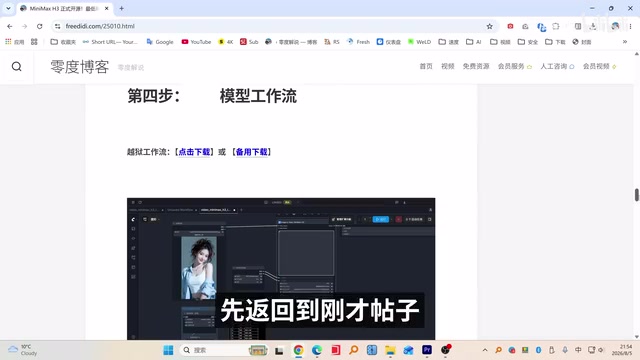Open the RS bookmark
Viewport: 640px width, 360px height.
pos(332,42)
